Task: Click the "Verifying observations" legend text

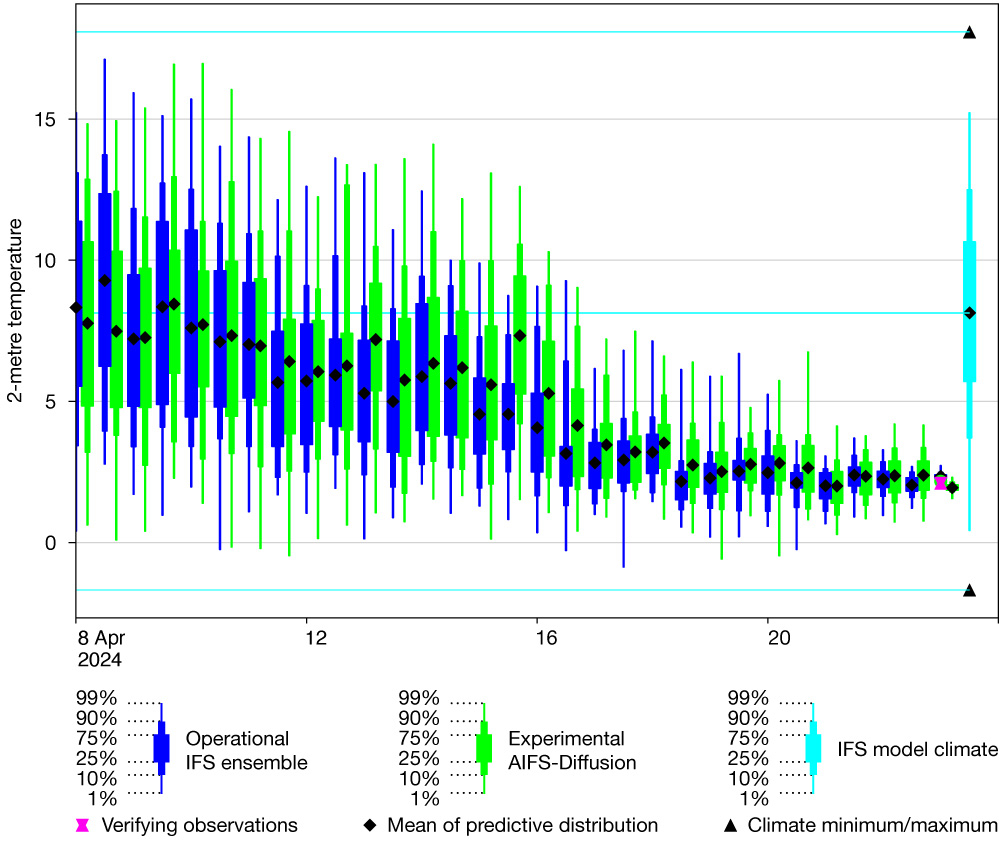Action: (200, 825)
